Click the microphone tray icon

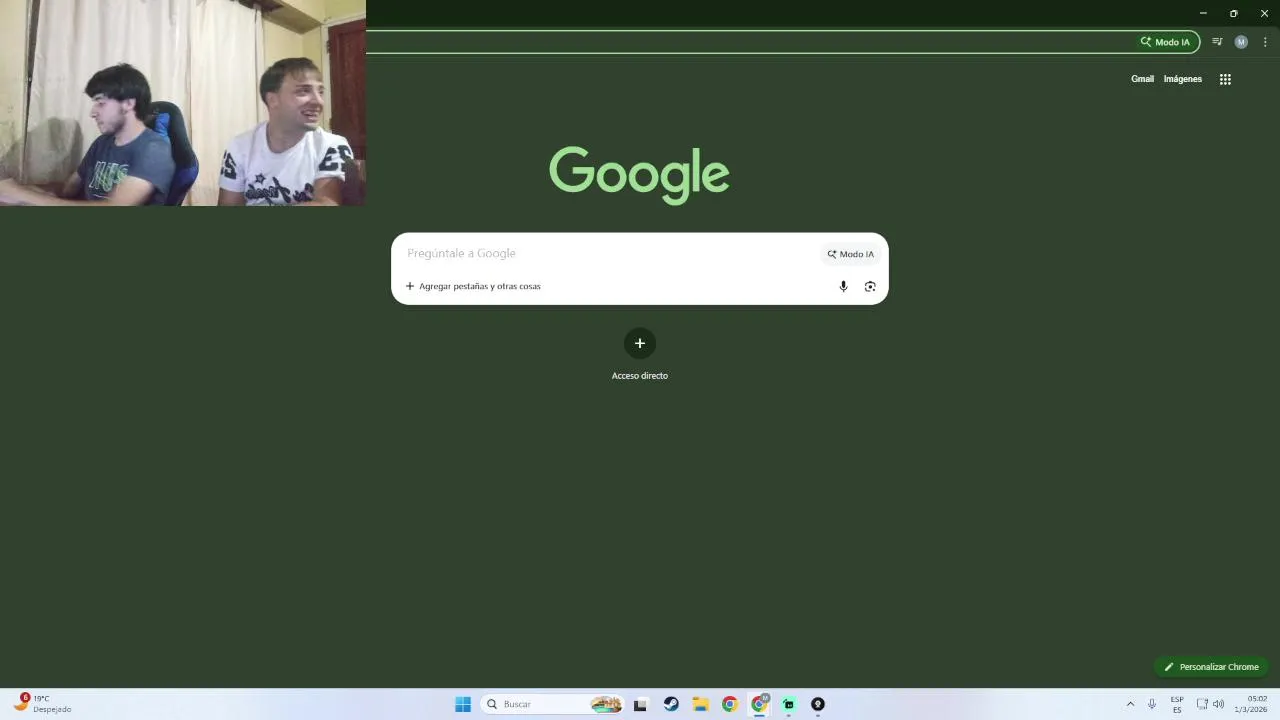pos(1152,704)
